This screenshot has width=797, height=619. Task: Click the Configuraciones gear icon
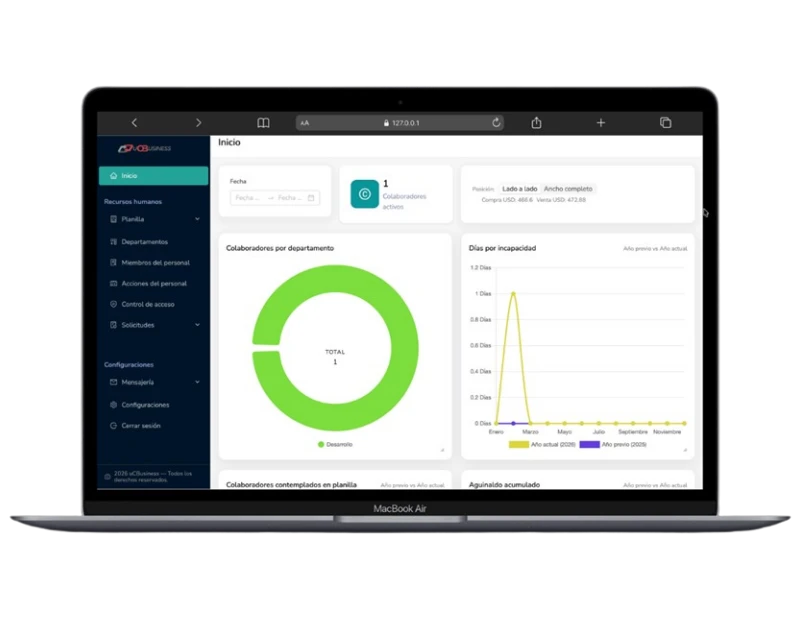[x=113, y=405]
